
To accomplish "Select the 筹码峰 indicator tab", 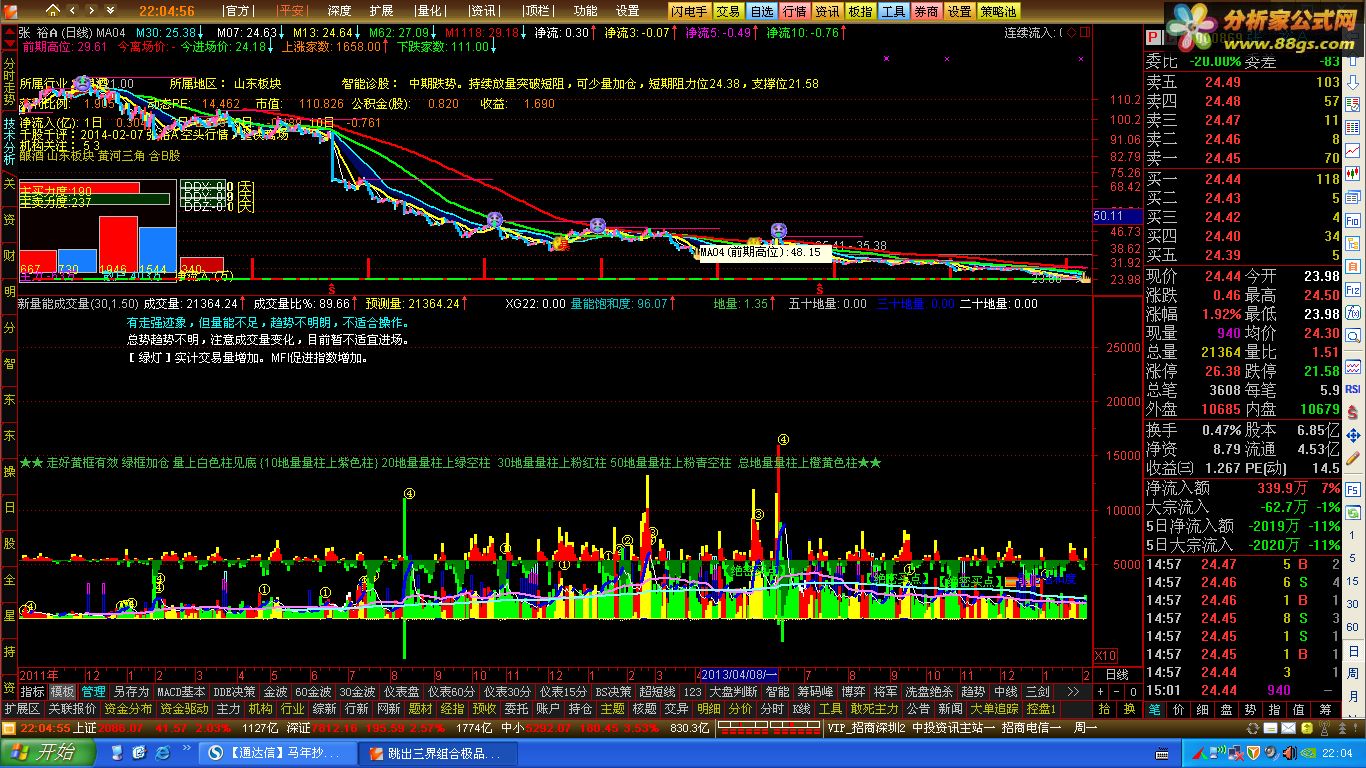I will [x=816, y=691].
